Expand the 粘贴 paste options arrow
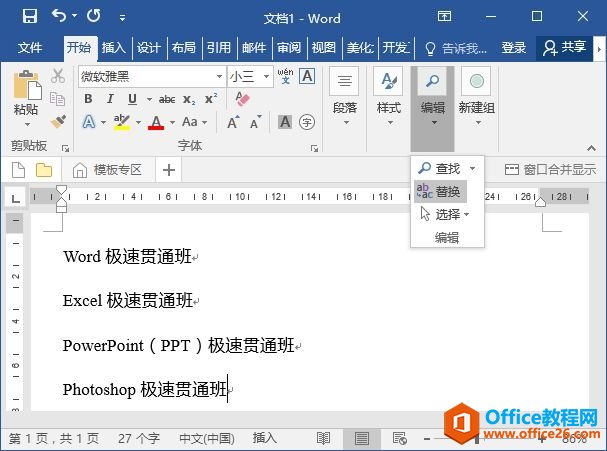This screenshot has width=607, height=451. (x=27, y=124)
